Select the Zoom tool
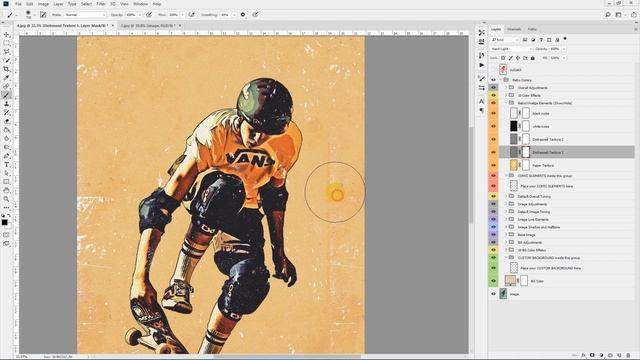Screen dimensions: 640x360 (x=6, y=199)
